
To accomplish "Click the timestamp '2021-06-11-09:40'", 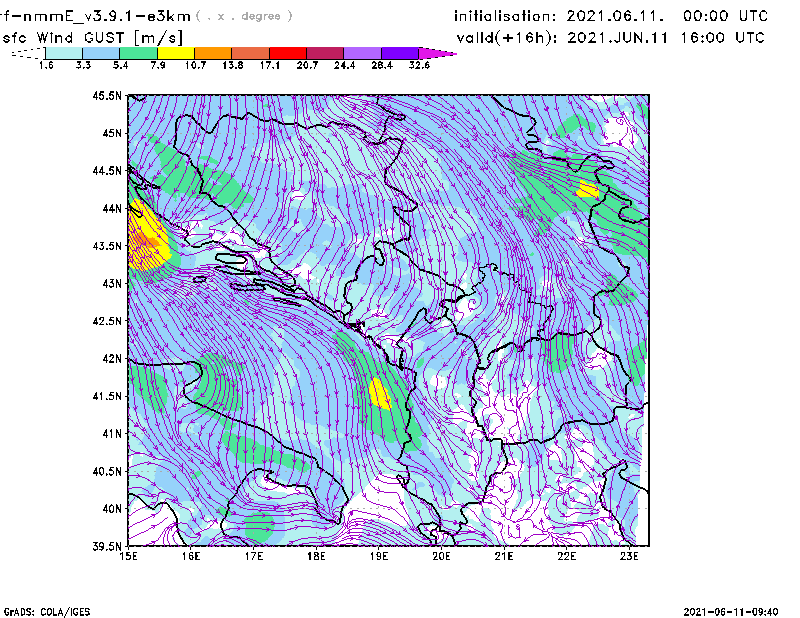I will (x=731, y=612).
